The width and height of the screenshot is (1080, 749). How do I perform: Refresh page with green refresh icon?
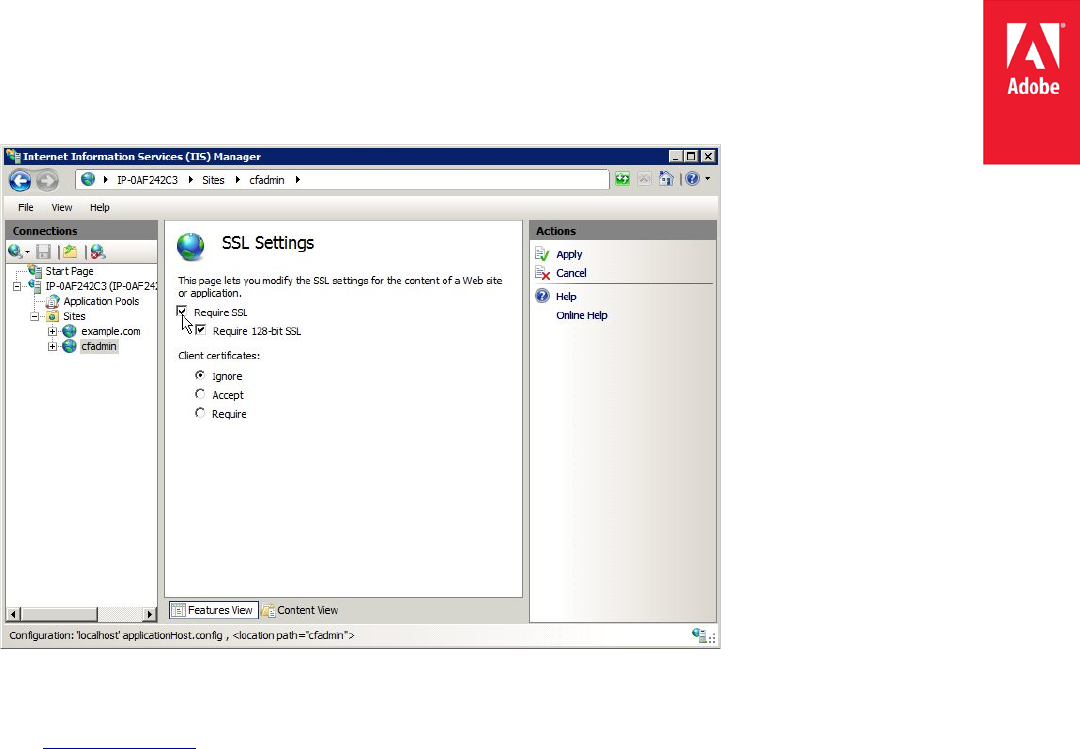click(x=623, y=179)
